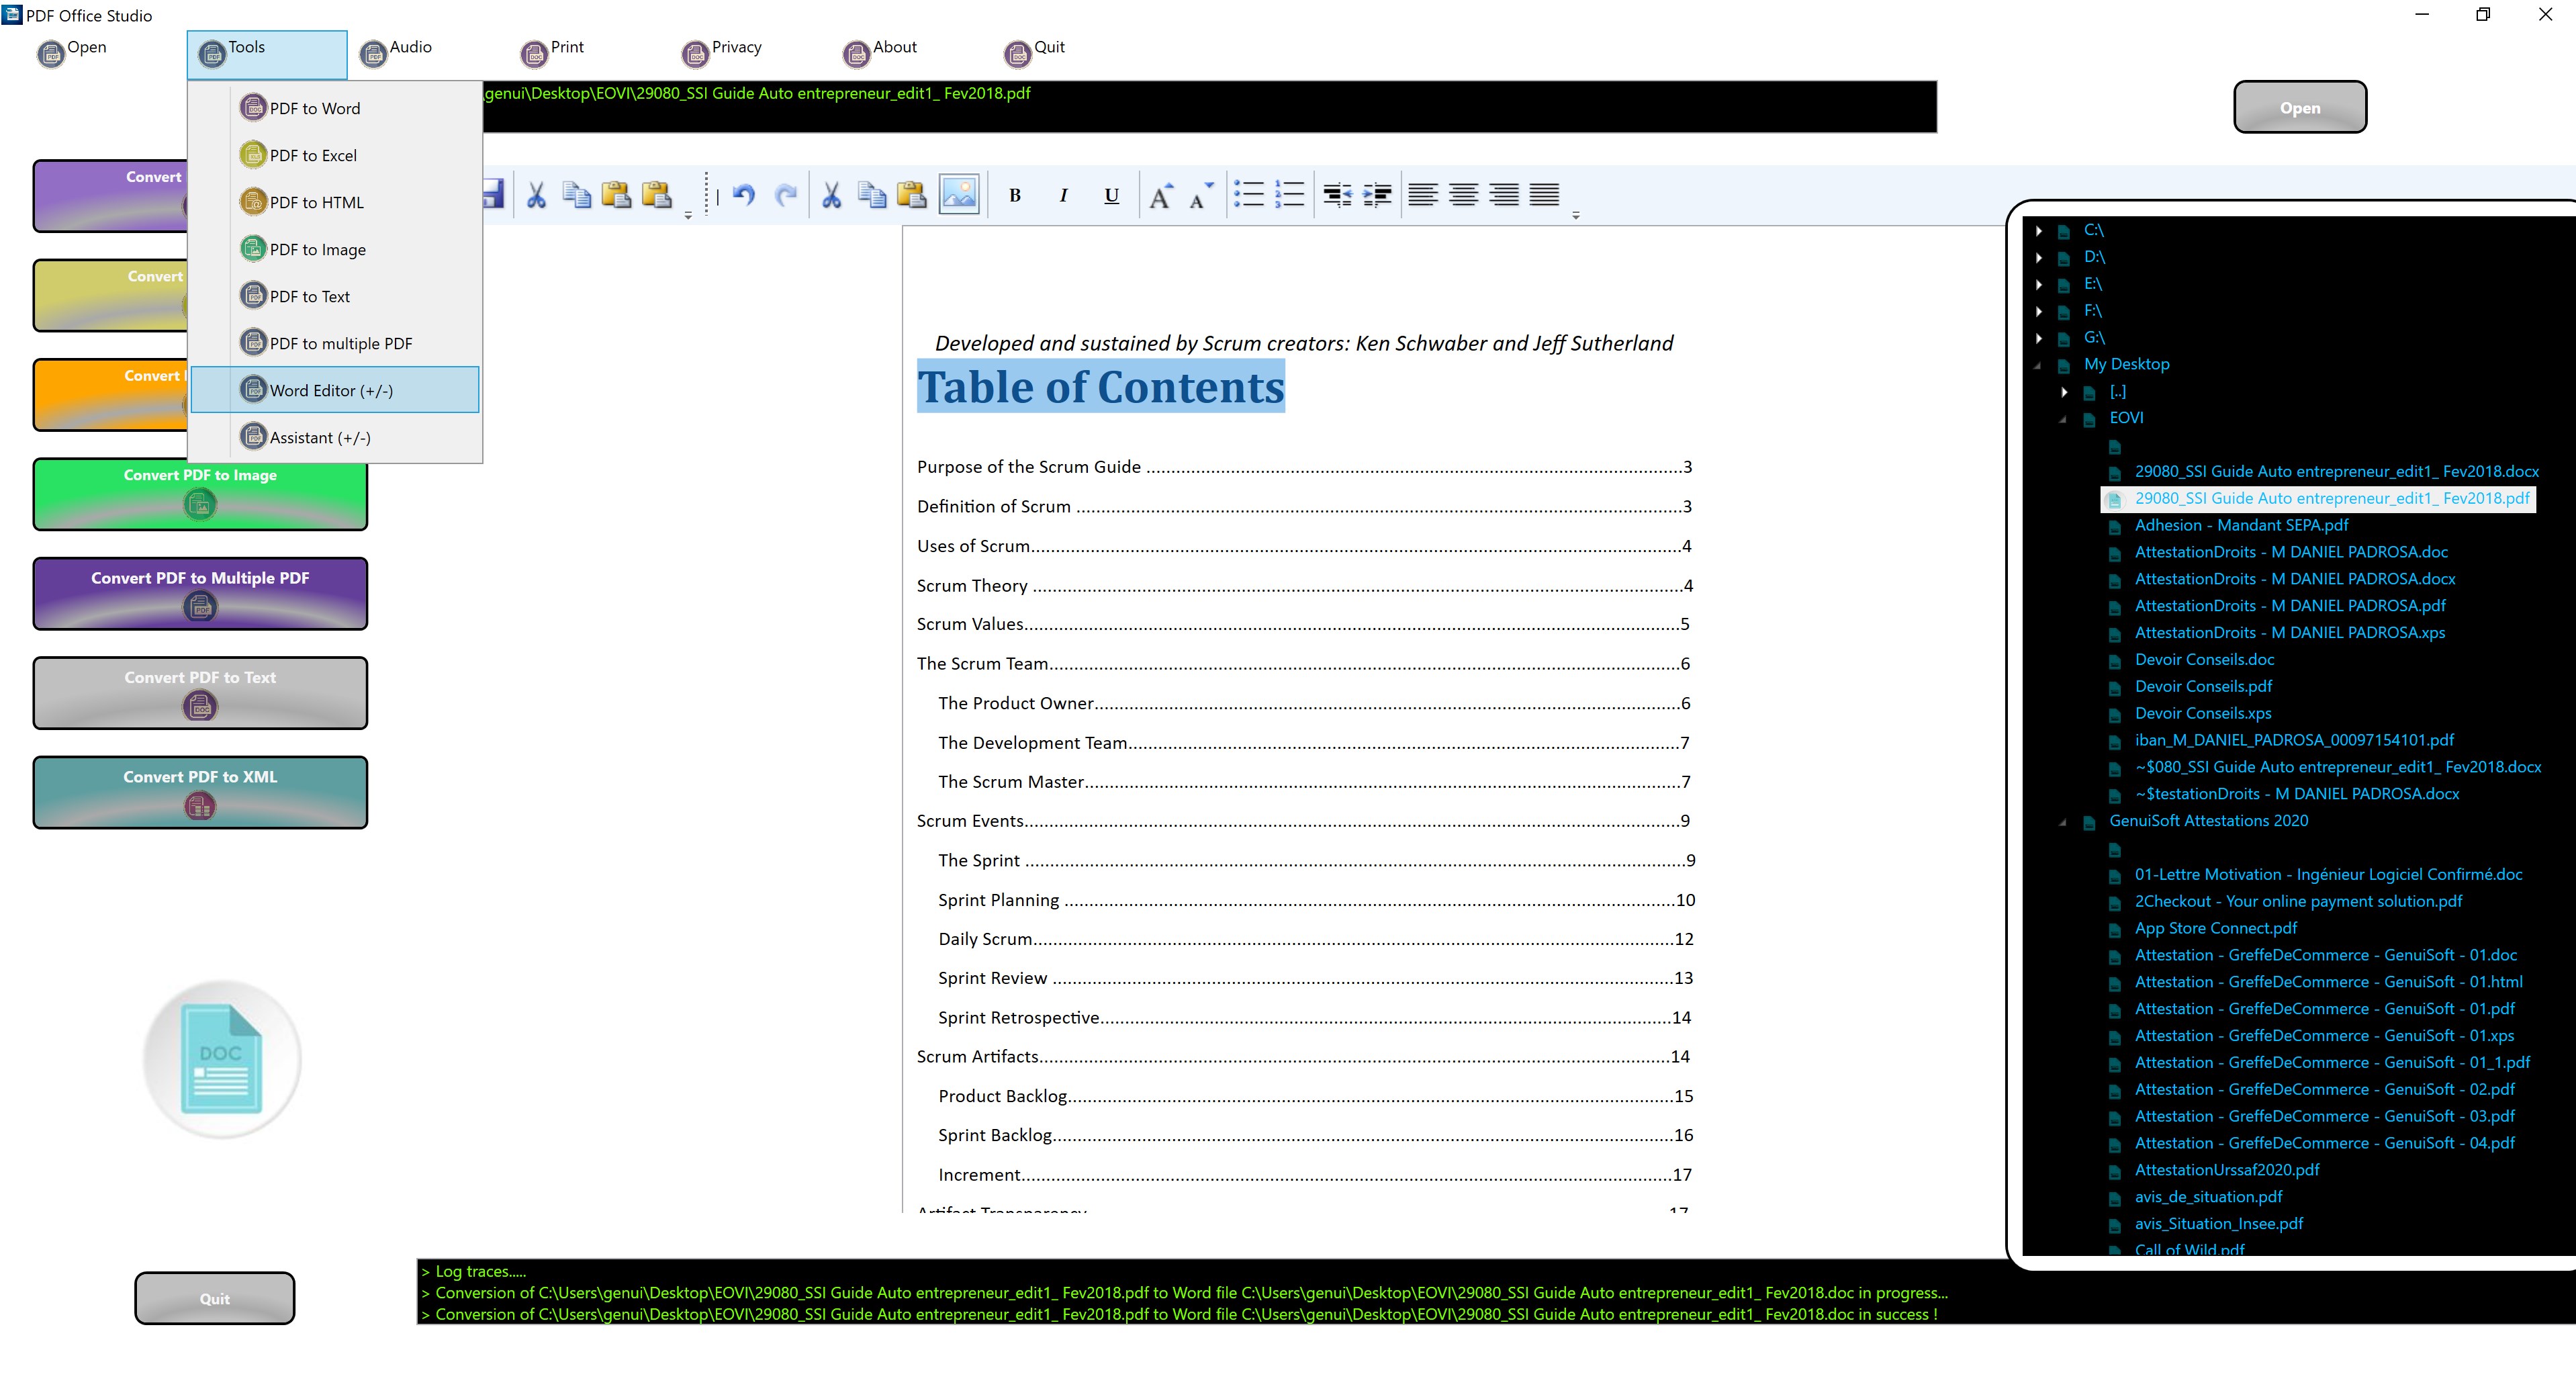Choose Assistant (+/-) from Tools menu

point(320,437)
